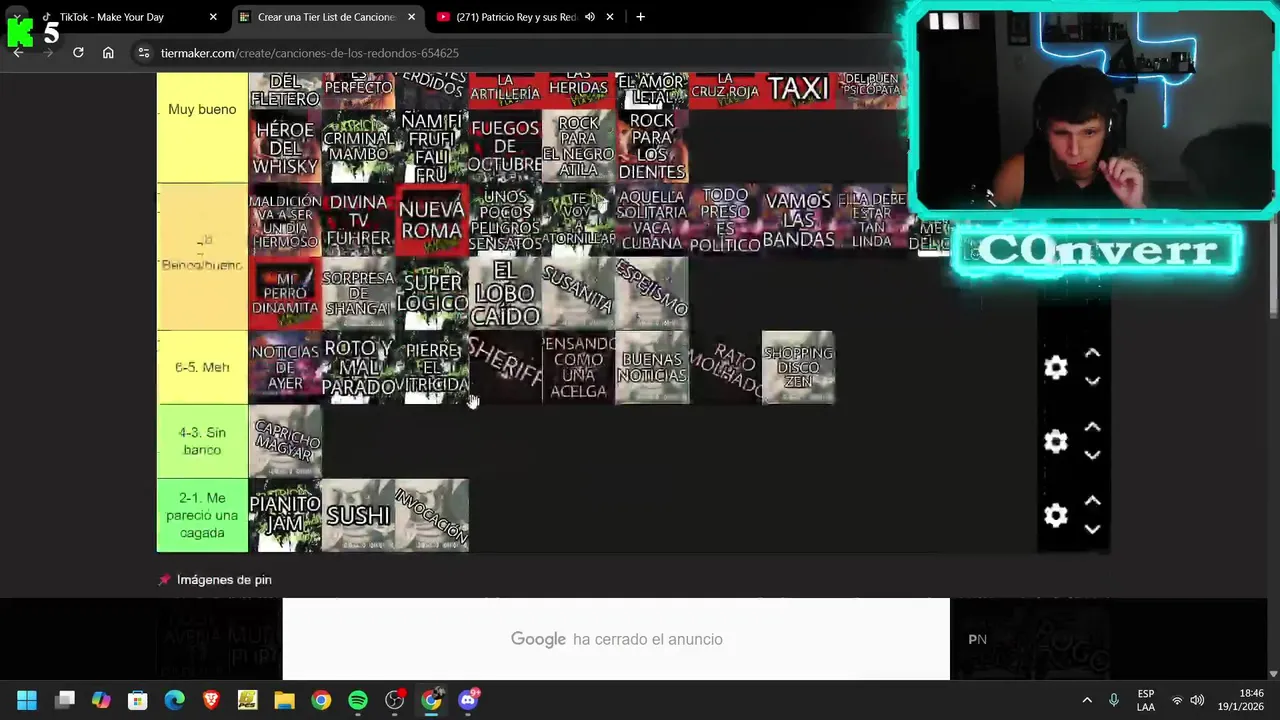Launch Microsoft Edge from the taskbar

click(174, 700)
